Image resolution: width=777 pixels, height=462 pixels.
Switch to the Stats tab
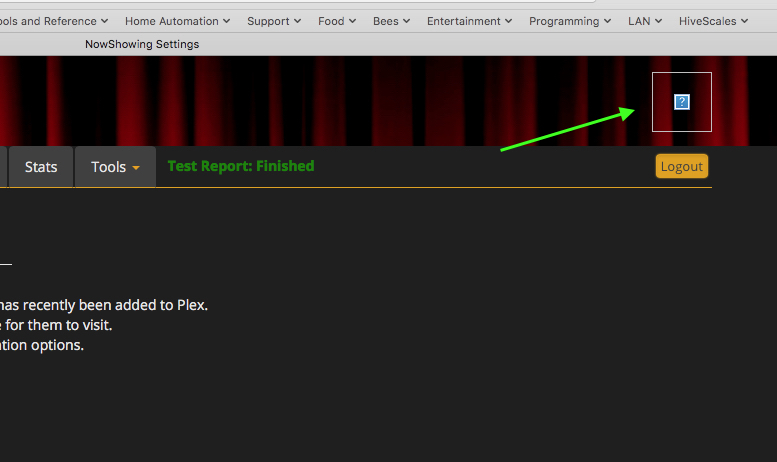[41, 167]
